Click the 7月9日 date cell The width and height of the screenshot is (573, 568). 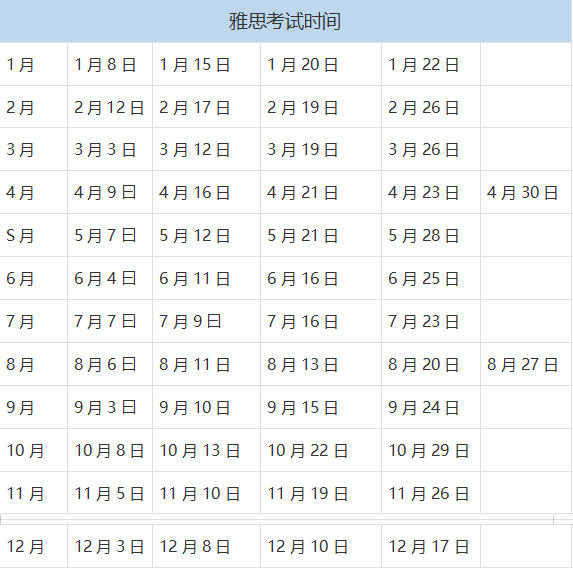206,321
